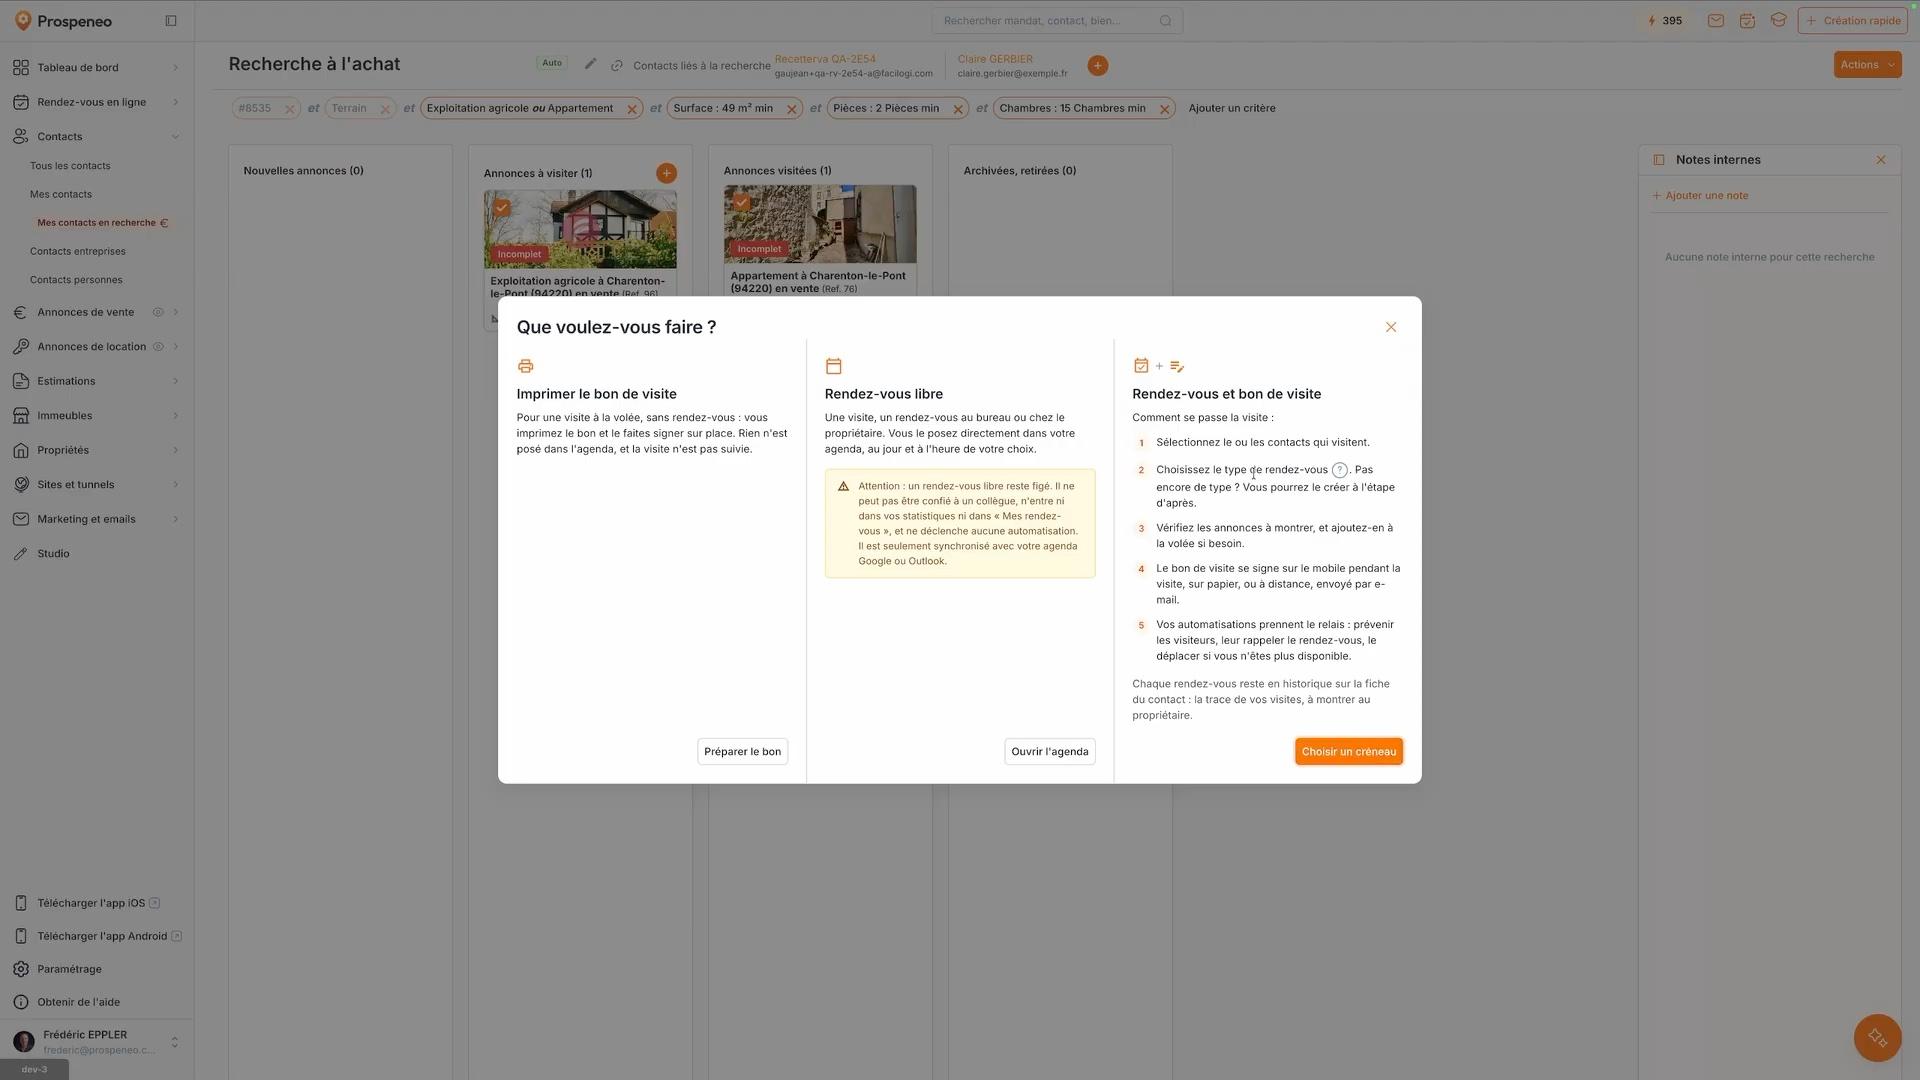
Task: Open the graduation cap icon in top bar
Action: 1778,20
